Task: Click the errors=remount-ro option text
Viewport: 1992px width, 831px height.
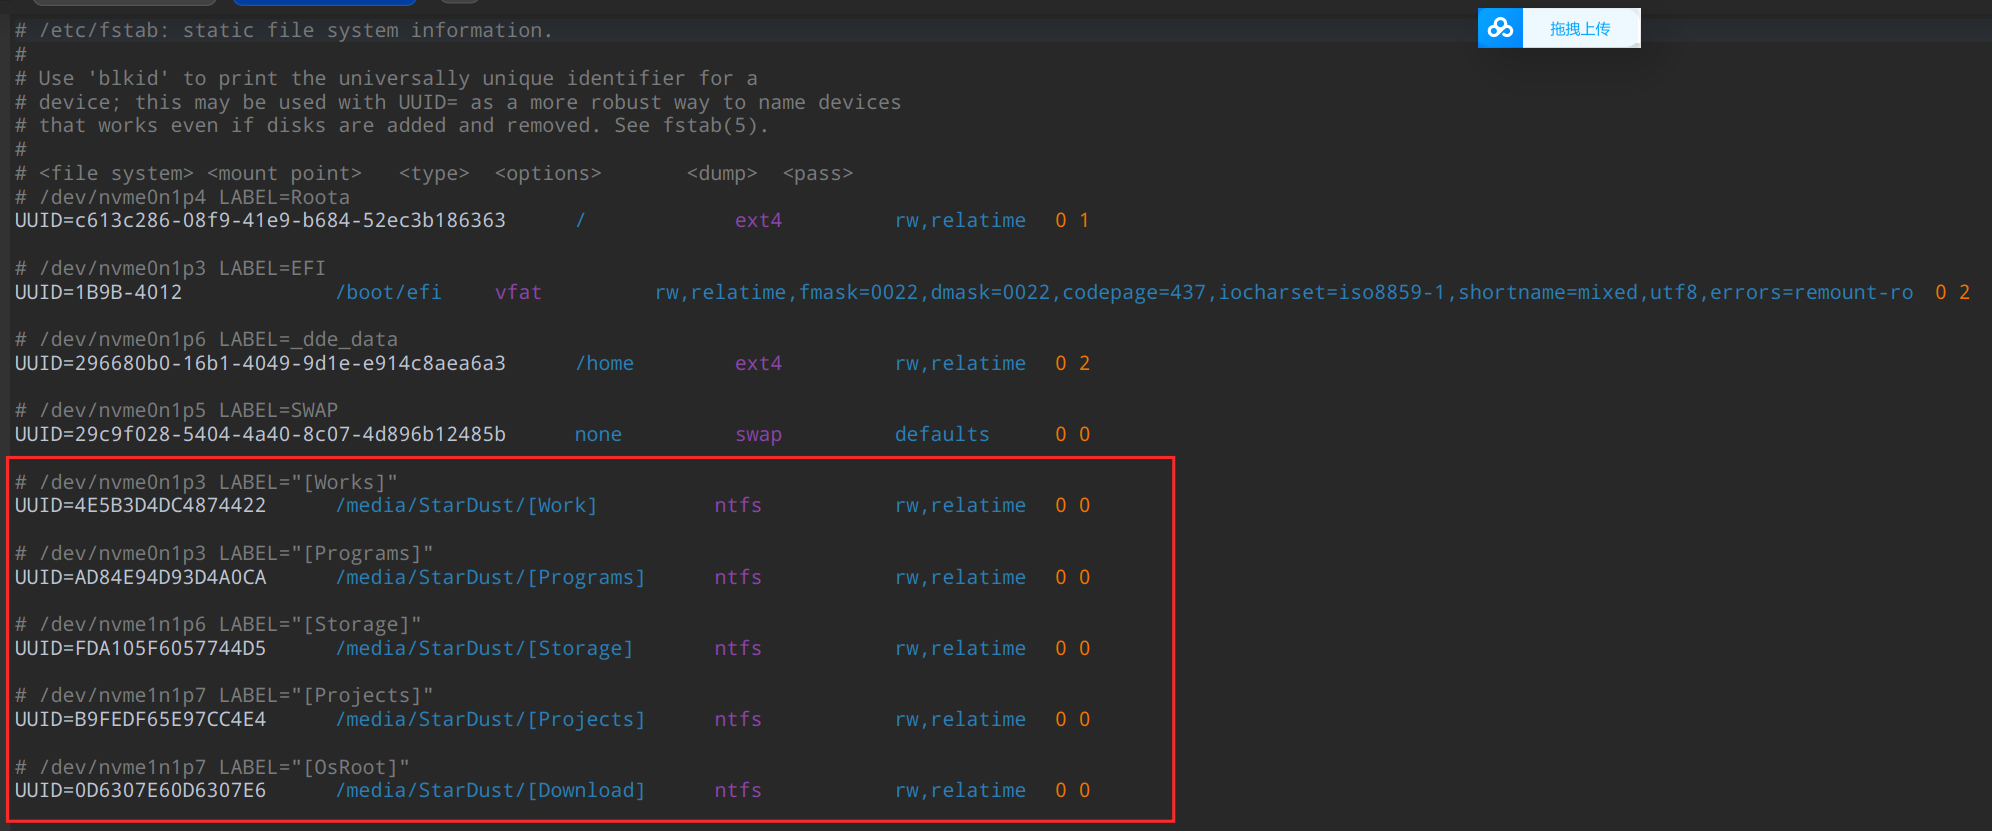Action: click(x=1811, y=292)
